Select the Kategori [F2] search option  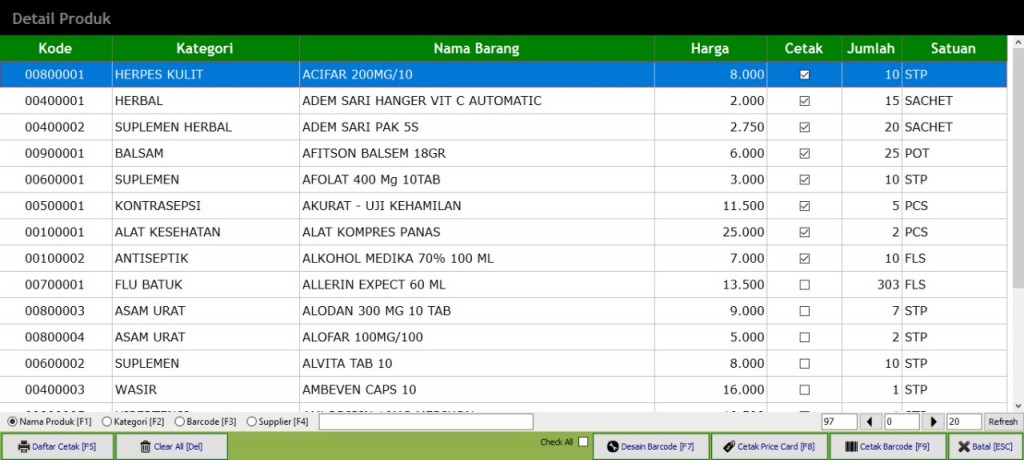107,422
